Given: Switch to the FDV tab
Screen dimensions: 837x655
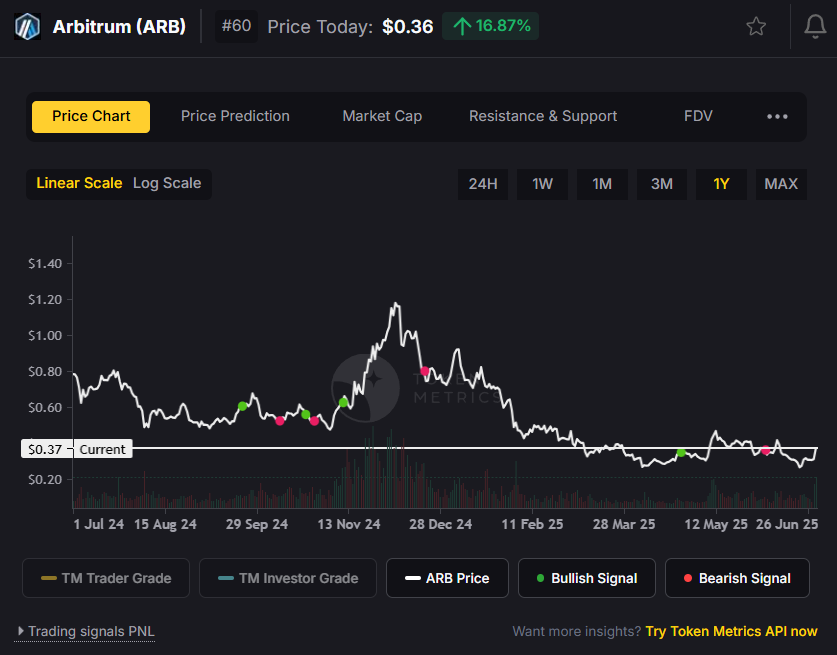Looking at the screenshot, I should pyautogui.click(x=698, y=116).
